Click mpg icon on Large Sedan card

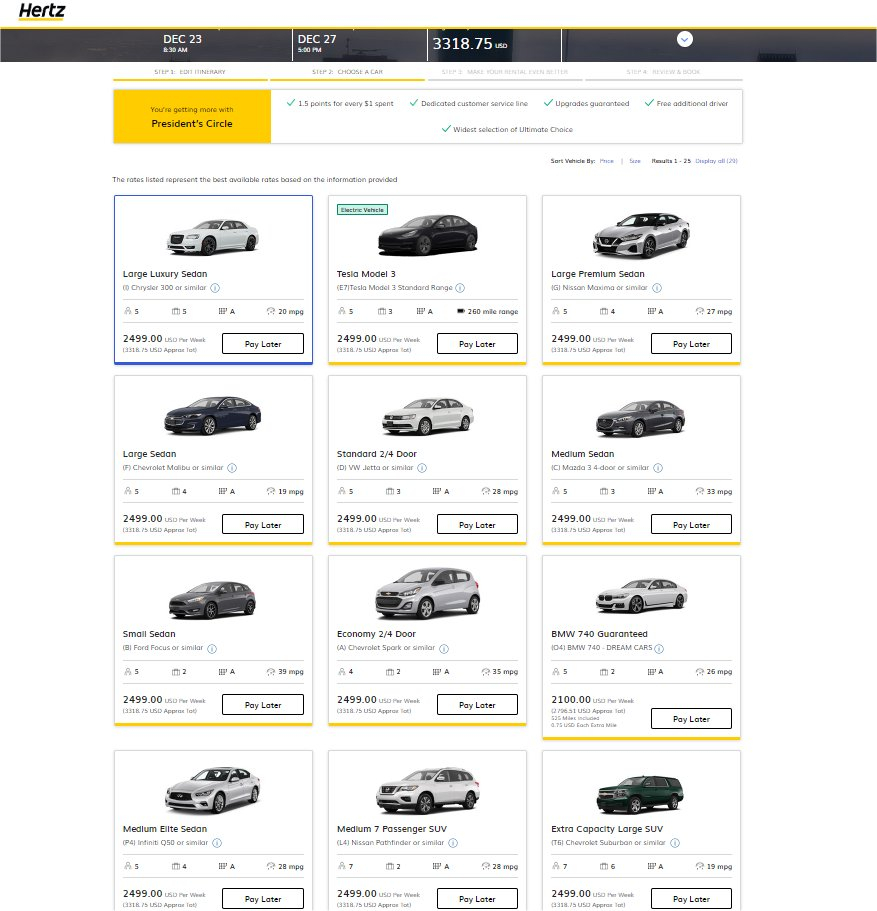(x=271, y=491)
